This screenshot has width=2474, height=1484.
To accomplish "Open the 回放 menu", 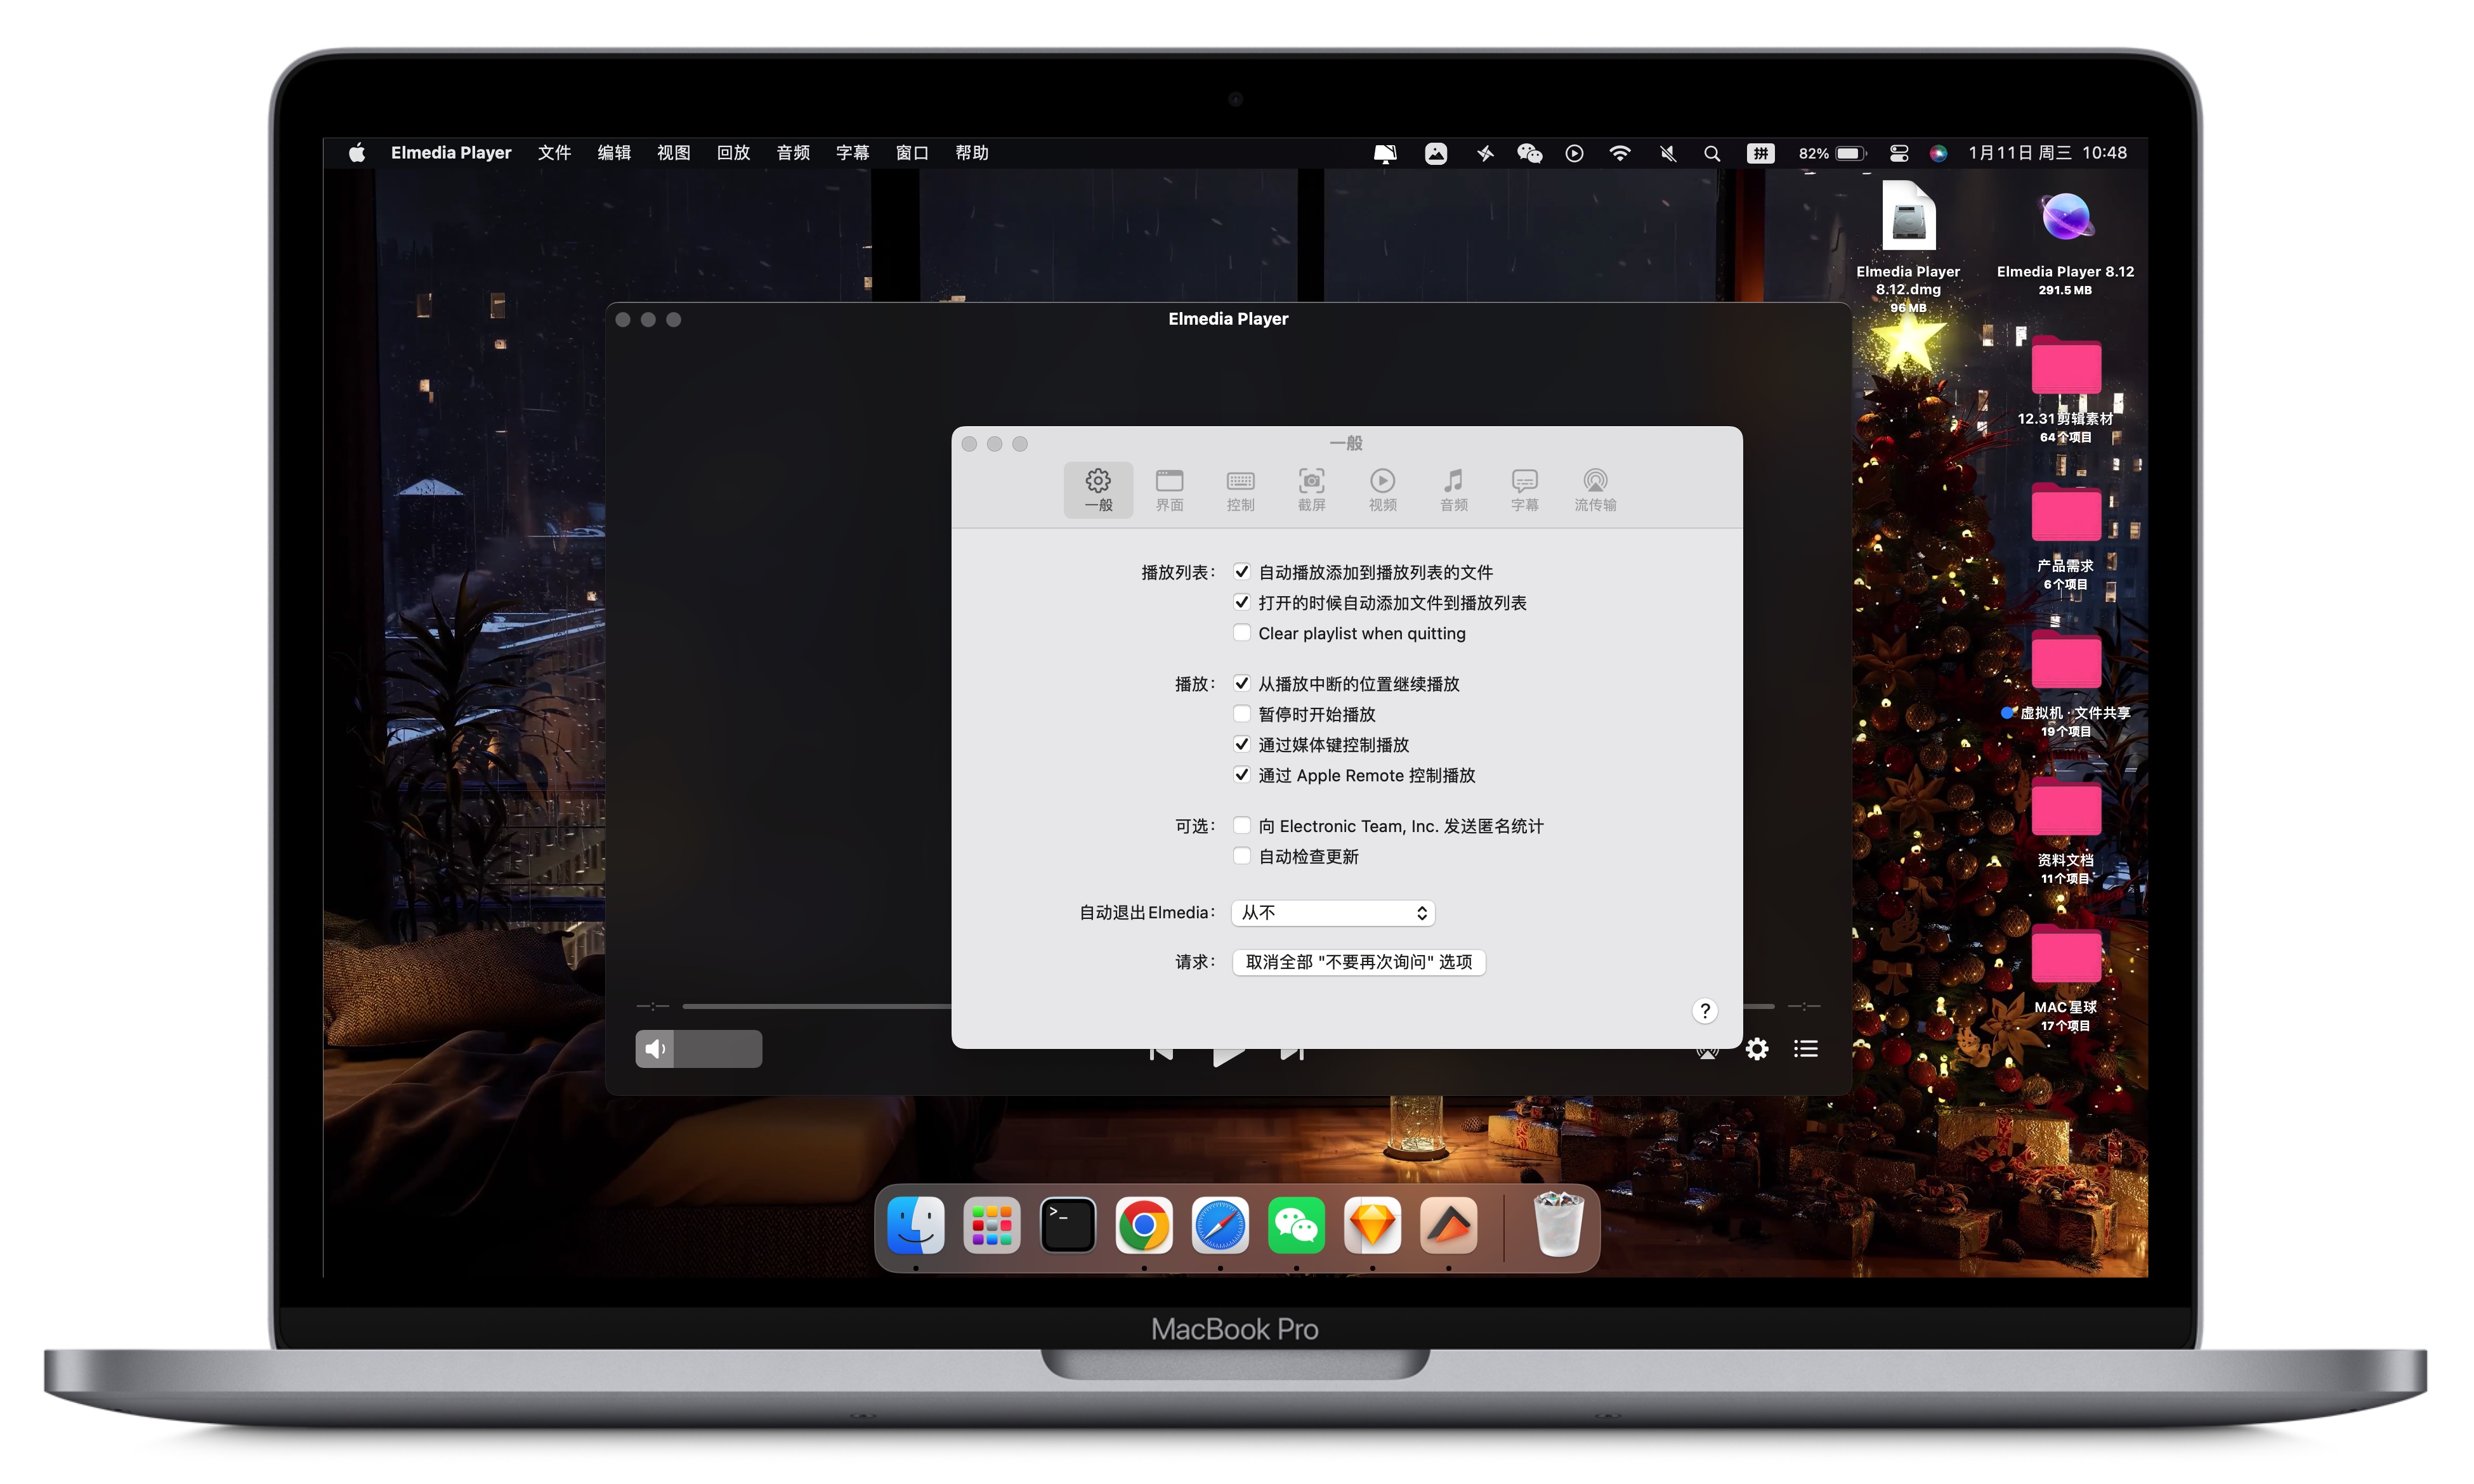I will 733,153.
